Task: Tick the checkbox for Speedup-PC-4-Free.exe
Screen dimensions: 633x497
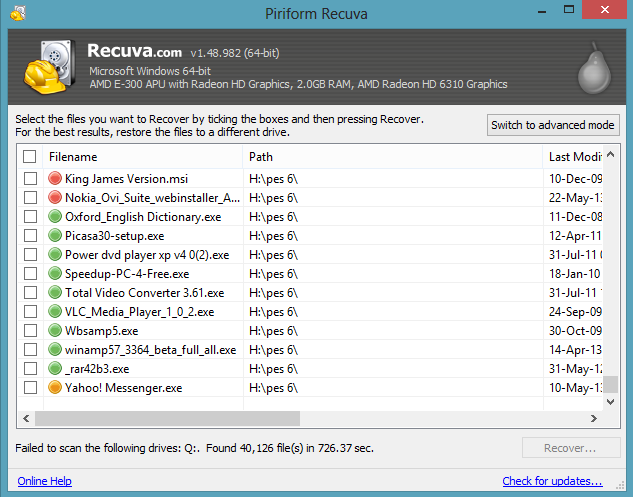Action: (30, 273)
